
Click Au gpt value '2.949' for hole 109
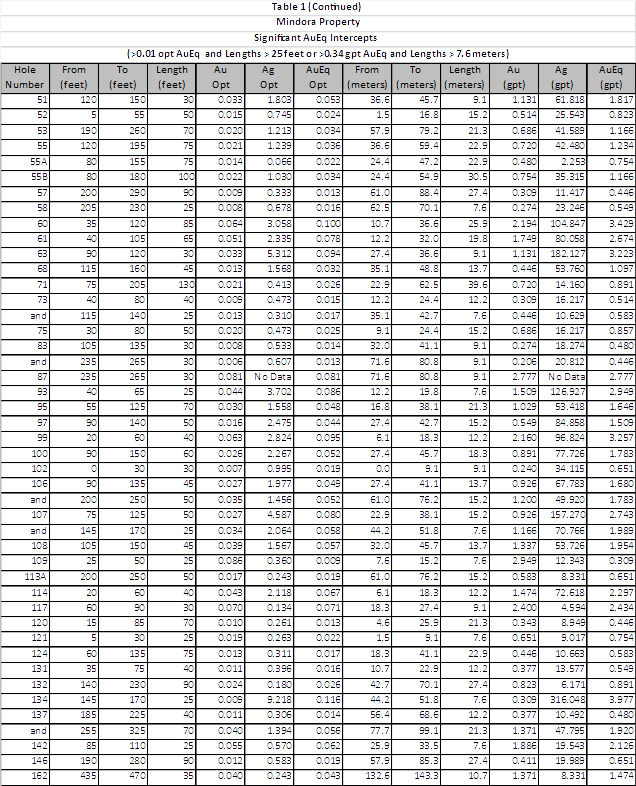click(x=524, y=561)
